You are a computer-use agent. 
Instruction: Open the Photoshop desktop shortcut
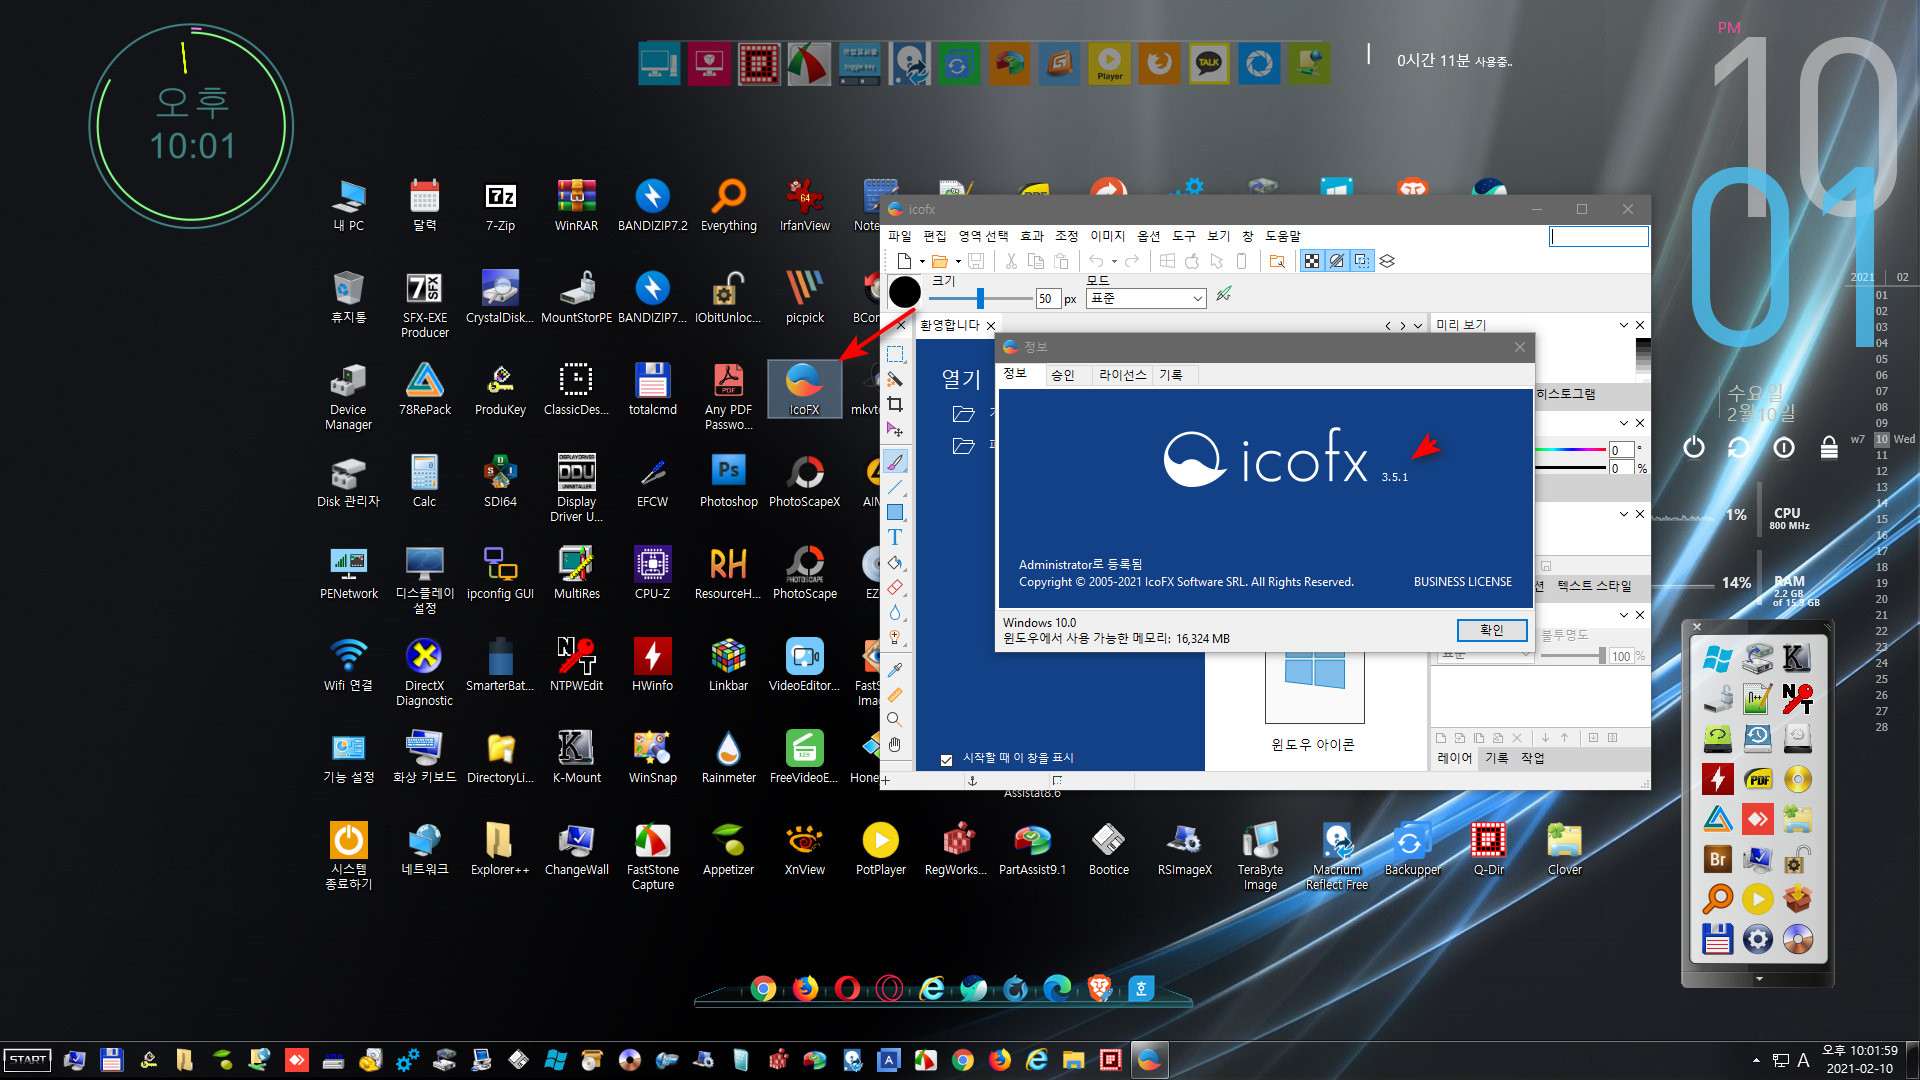click(x=728, y=481)
